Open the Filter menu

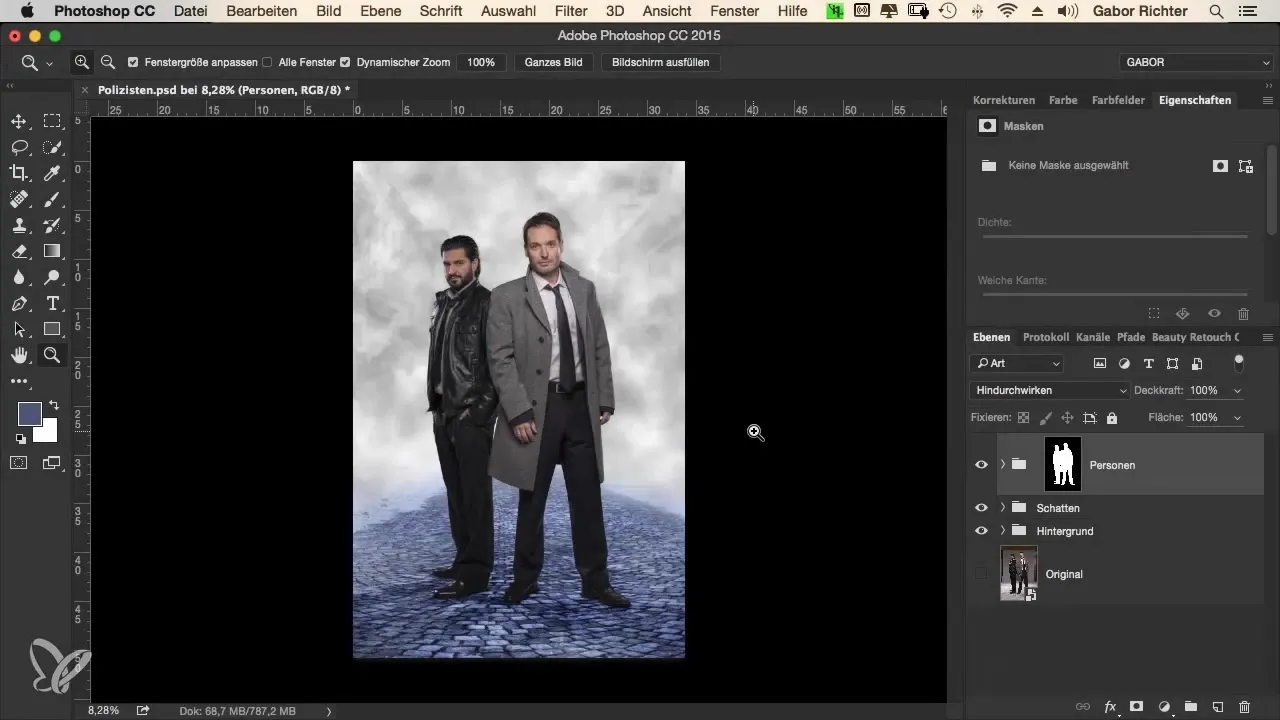(x=571, y=11)
